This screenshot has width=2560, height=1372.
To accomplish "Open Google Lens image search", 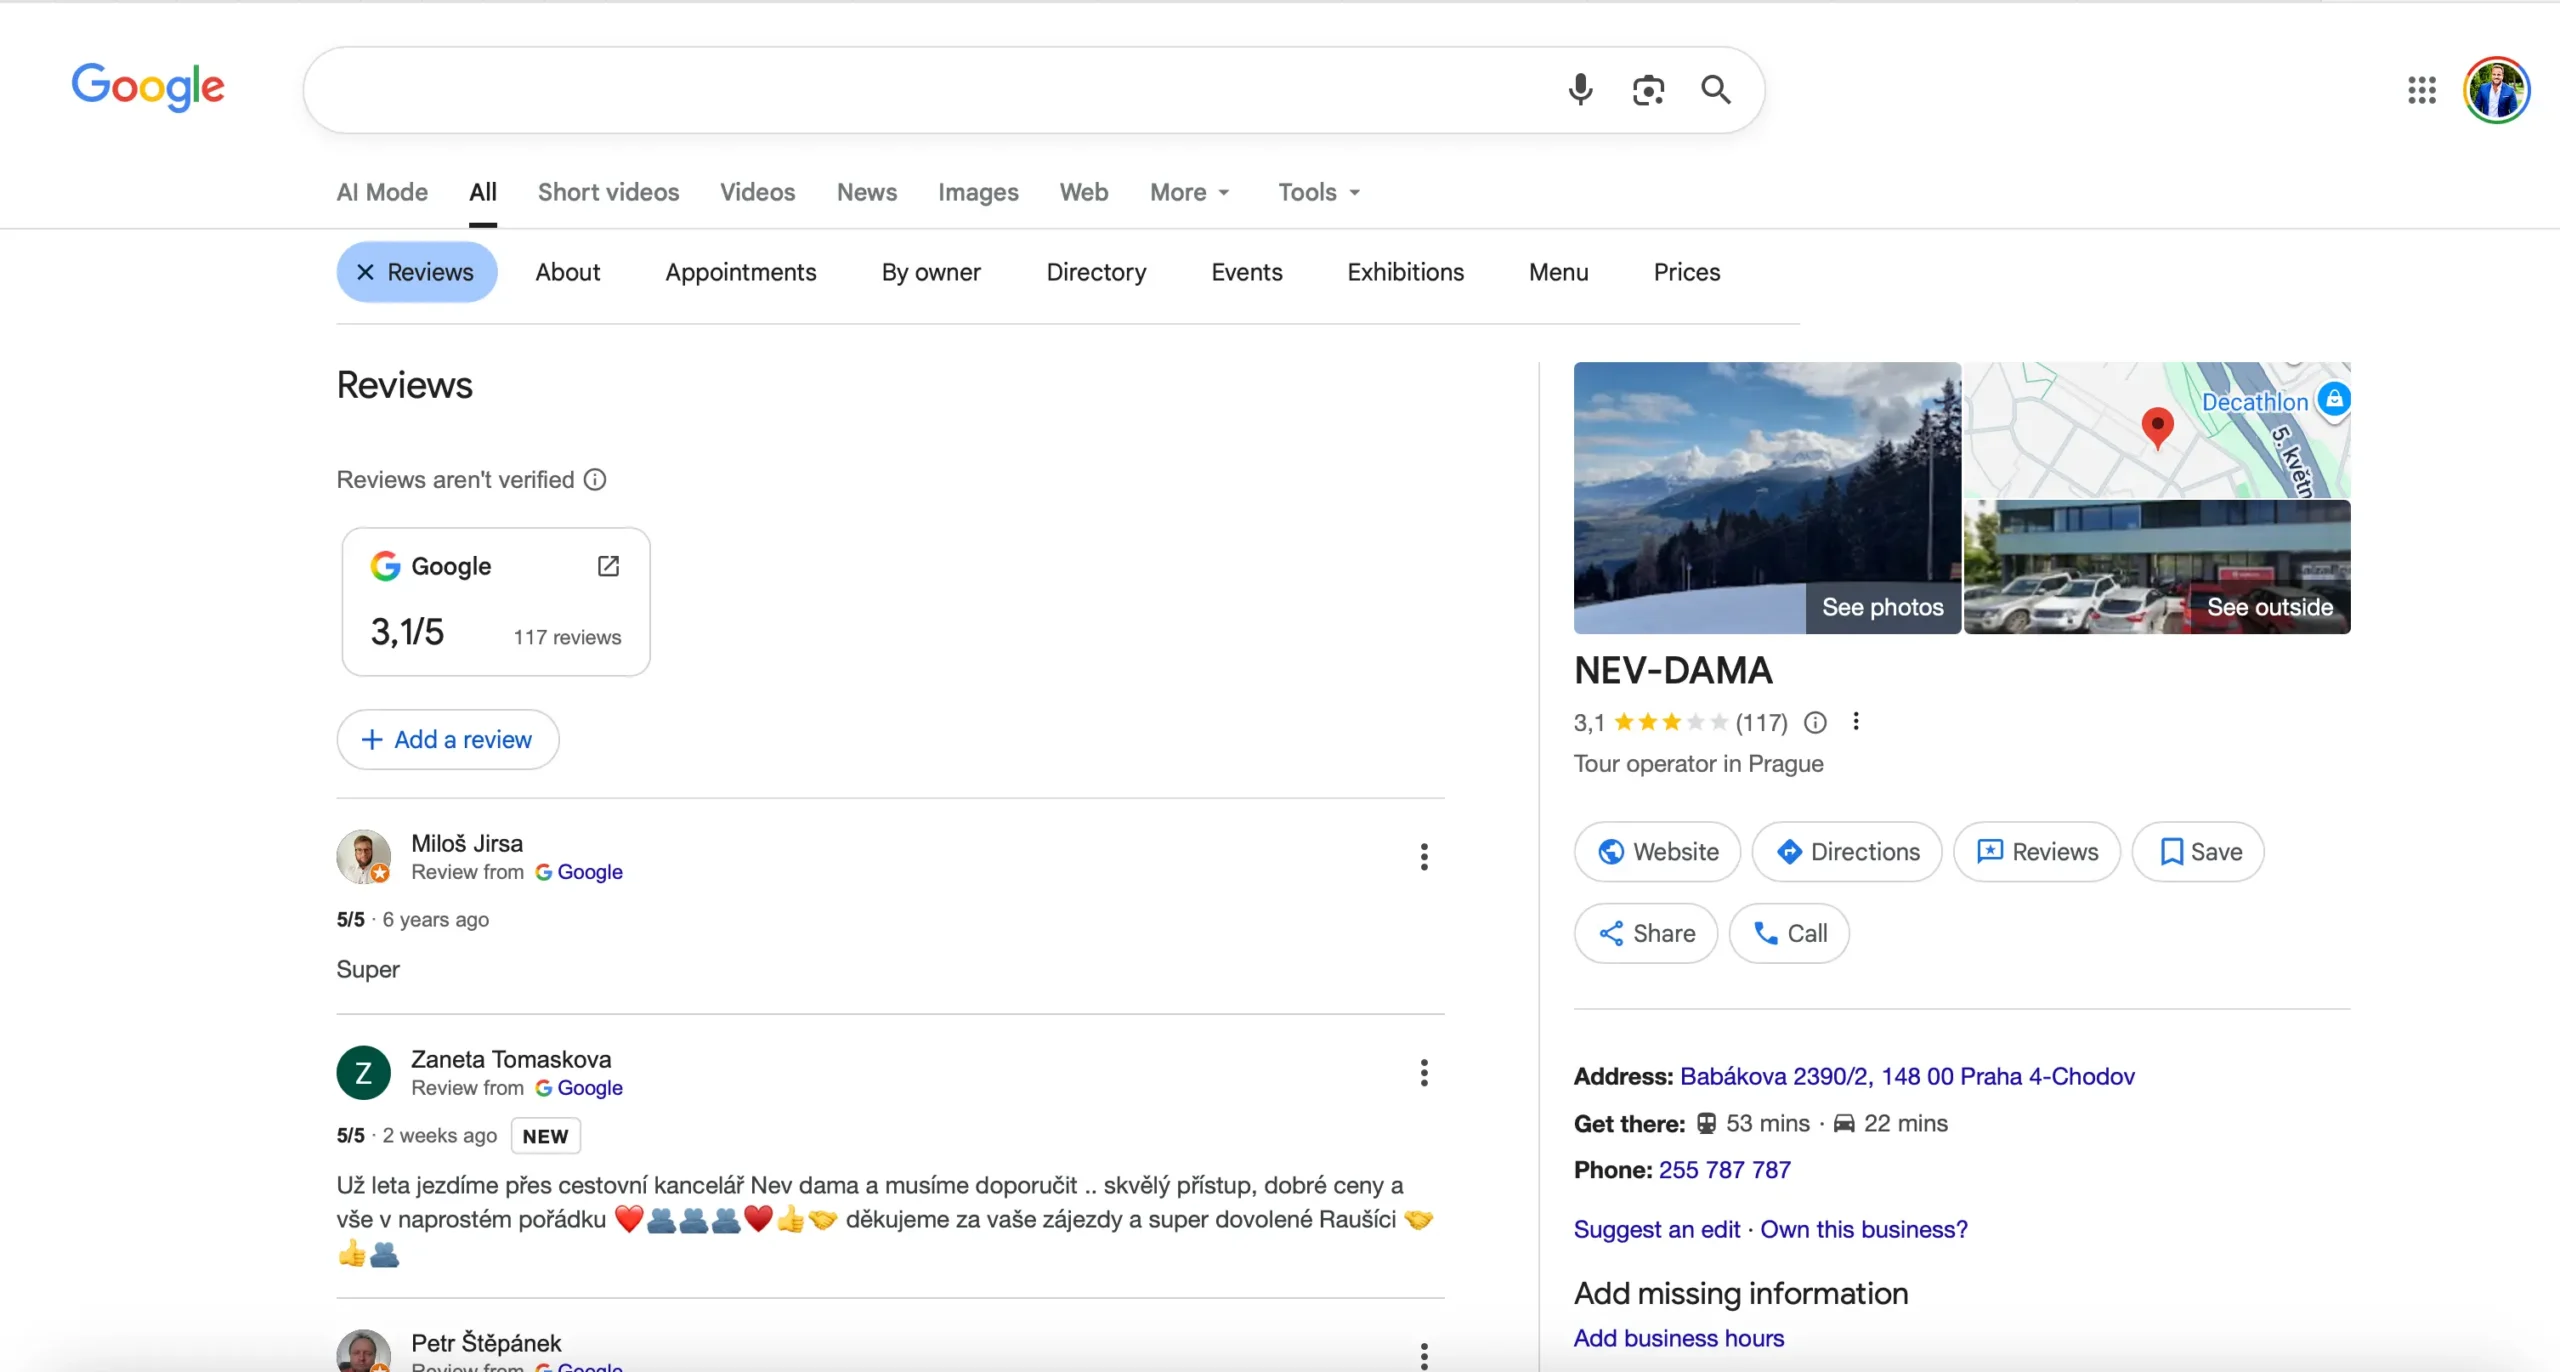I will click(1648, 89).
